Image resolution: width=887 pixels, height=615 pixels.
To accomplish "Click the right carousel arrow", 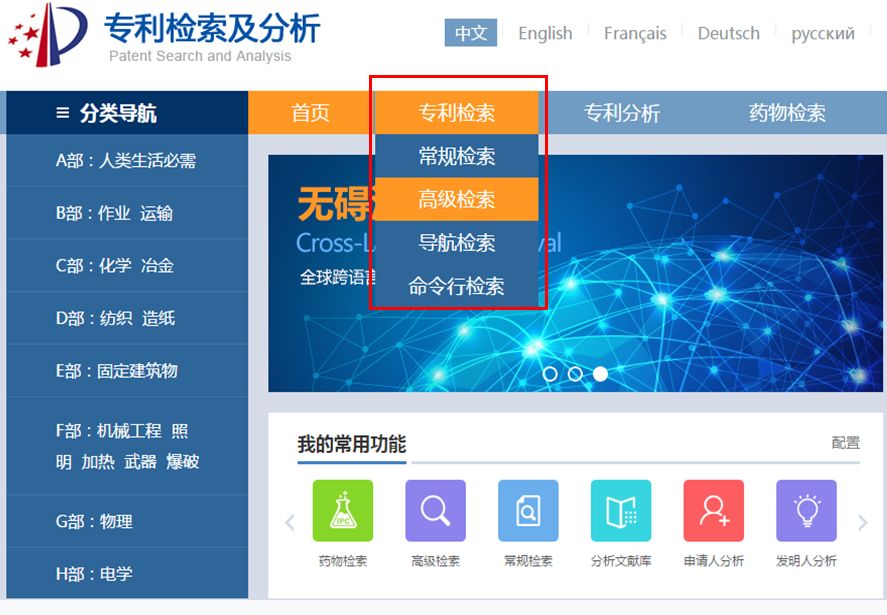I will coord(862,522).
